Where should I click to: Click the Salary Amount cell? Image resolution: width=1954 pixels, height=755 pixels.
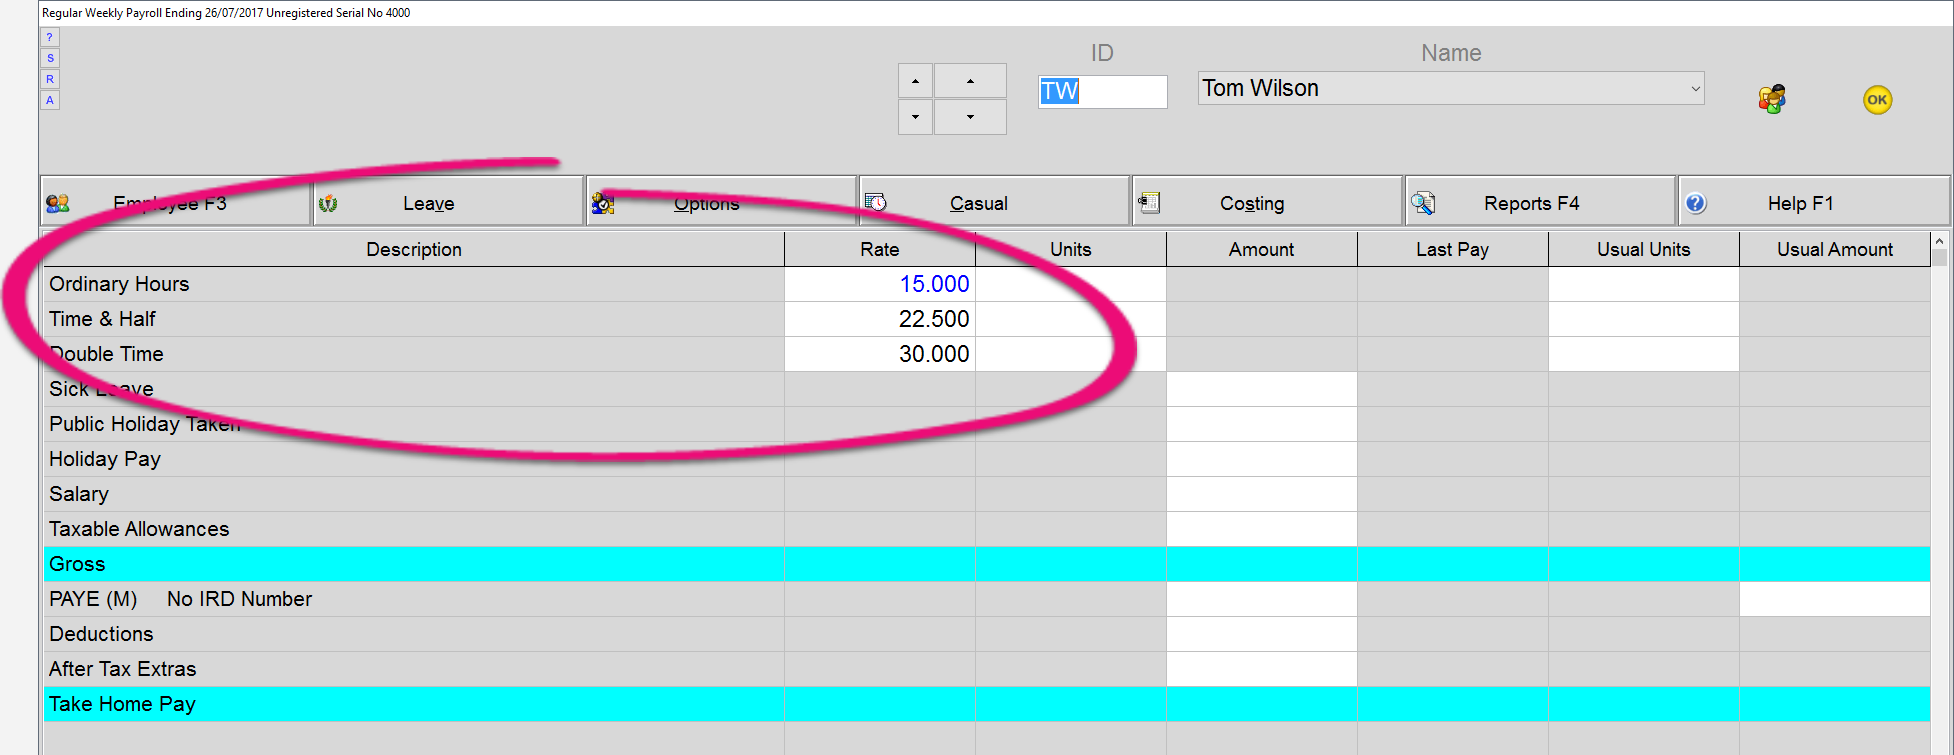coord(1262,494)
